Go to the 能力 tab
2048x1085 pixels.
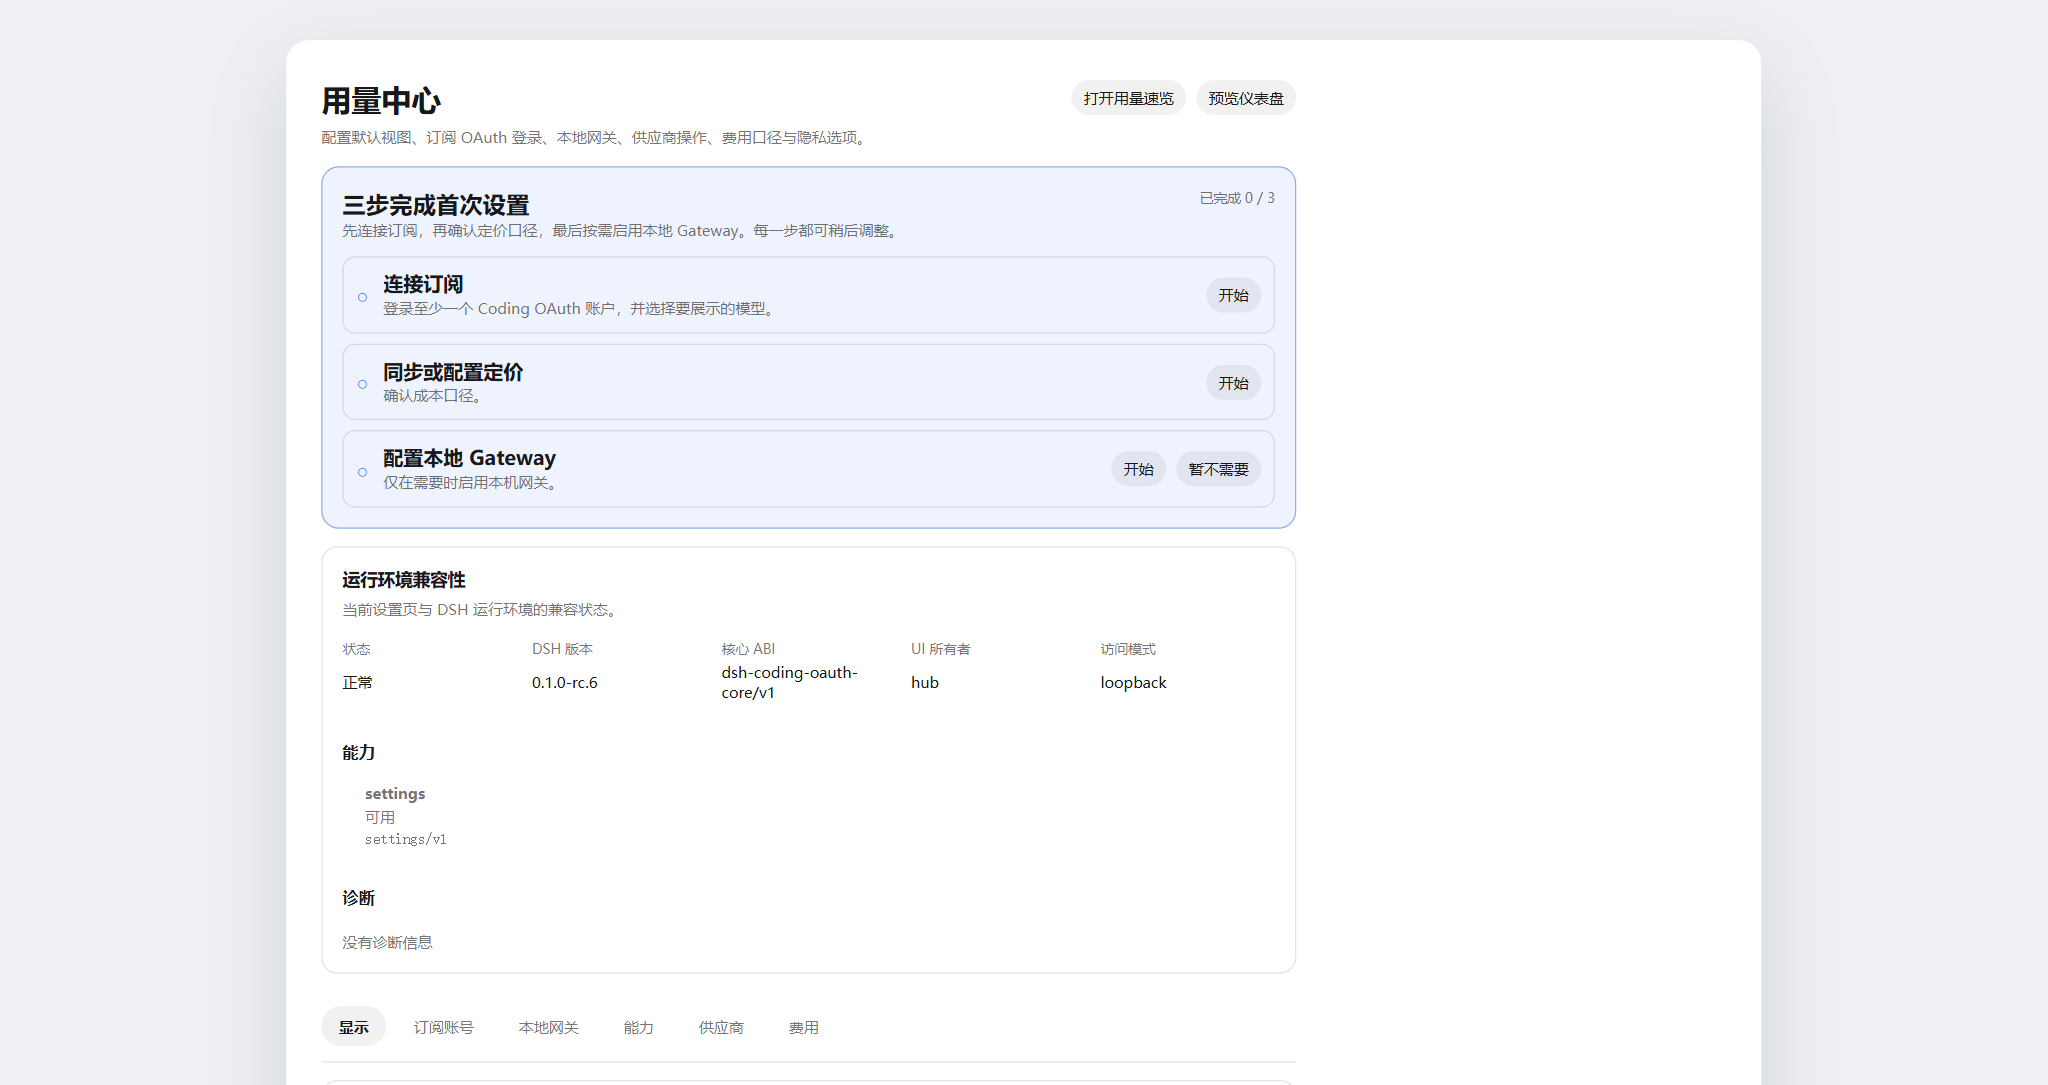(x=638, y=1027)
